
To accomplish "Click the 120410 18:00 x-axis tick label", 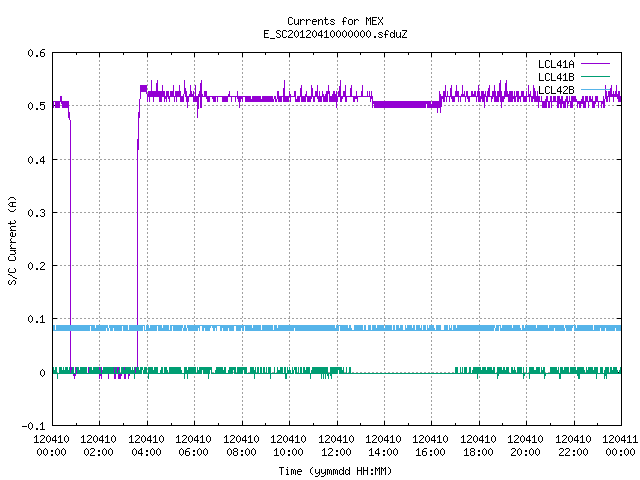I will [x=478, y=446].
